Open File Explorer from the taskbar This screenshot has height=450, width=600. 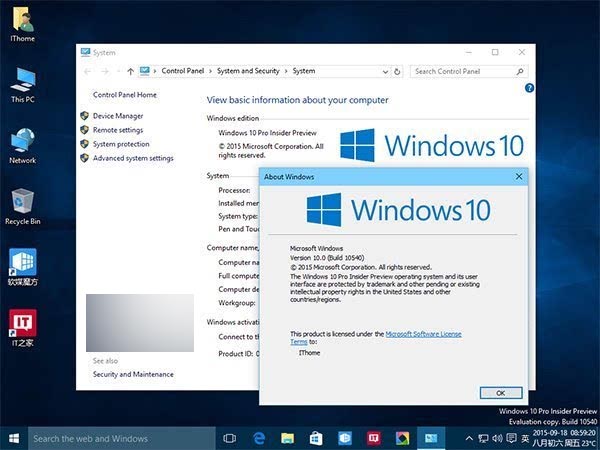tap(288, 438)
